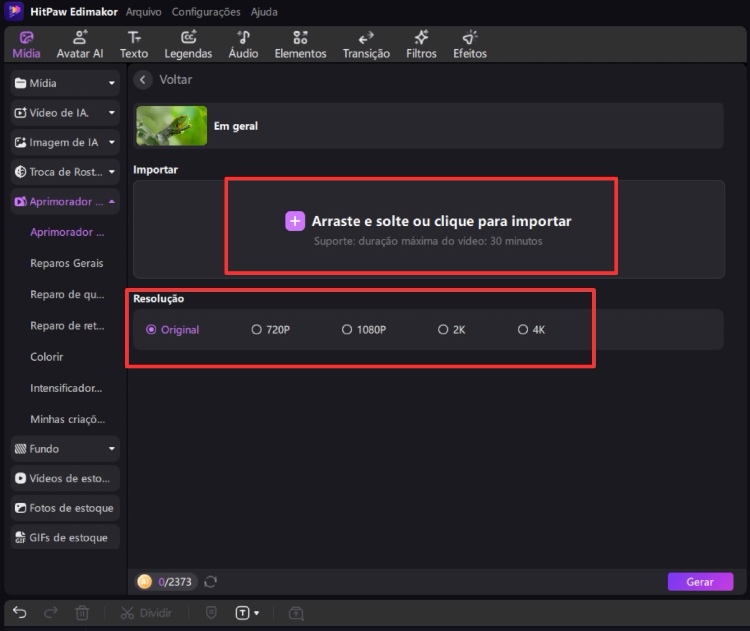Viewport: 750px width, 631px height.
Task: Click the refresh credits icon
Action: (x=211, y=582)
